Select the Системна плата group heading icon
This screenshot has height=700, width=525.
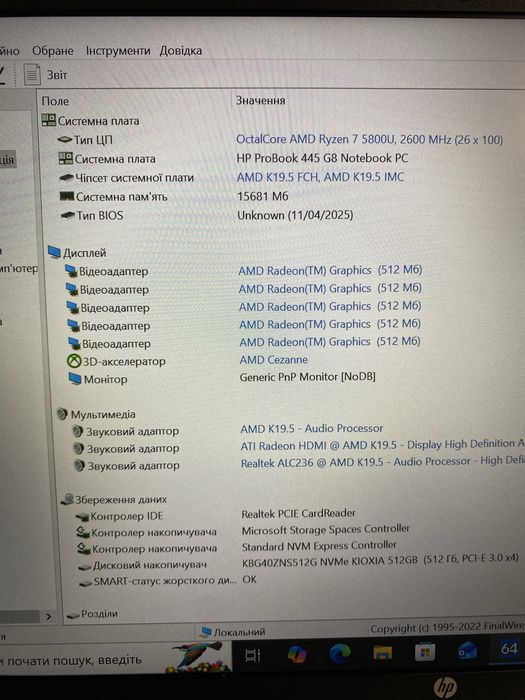pyautogui.click(x=48, y=120)
